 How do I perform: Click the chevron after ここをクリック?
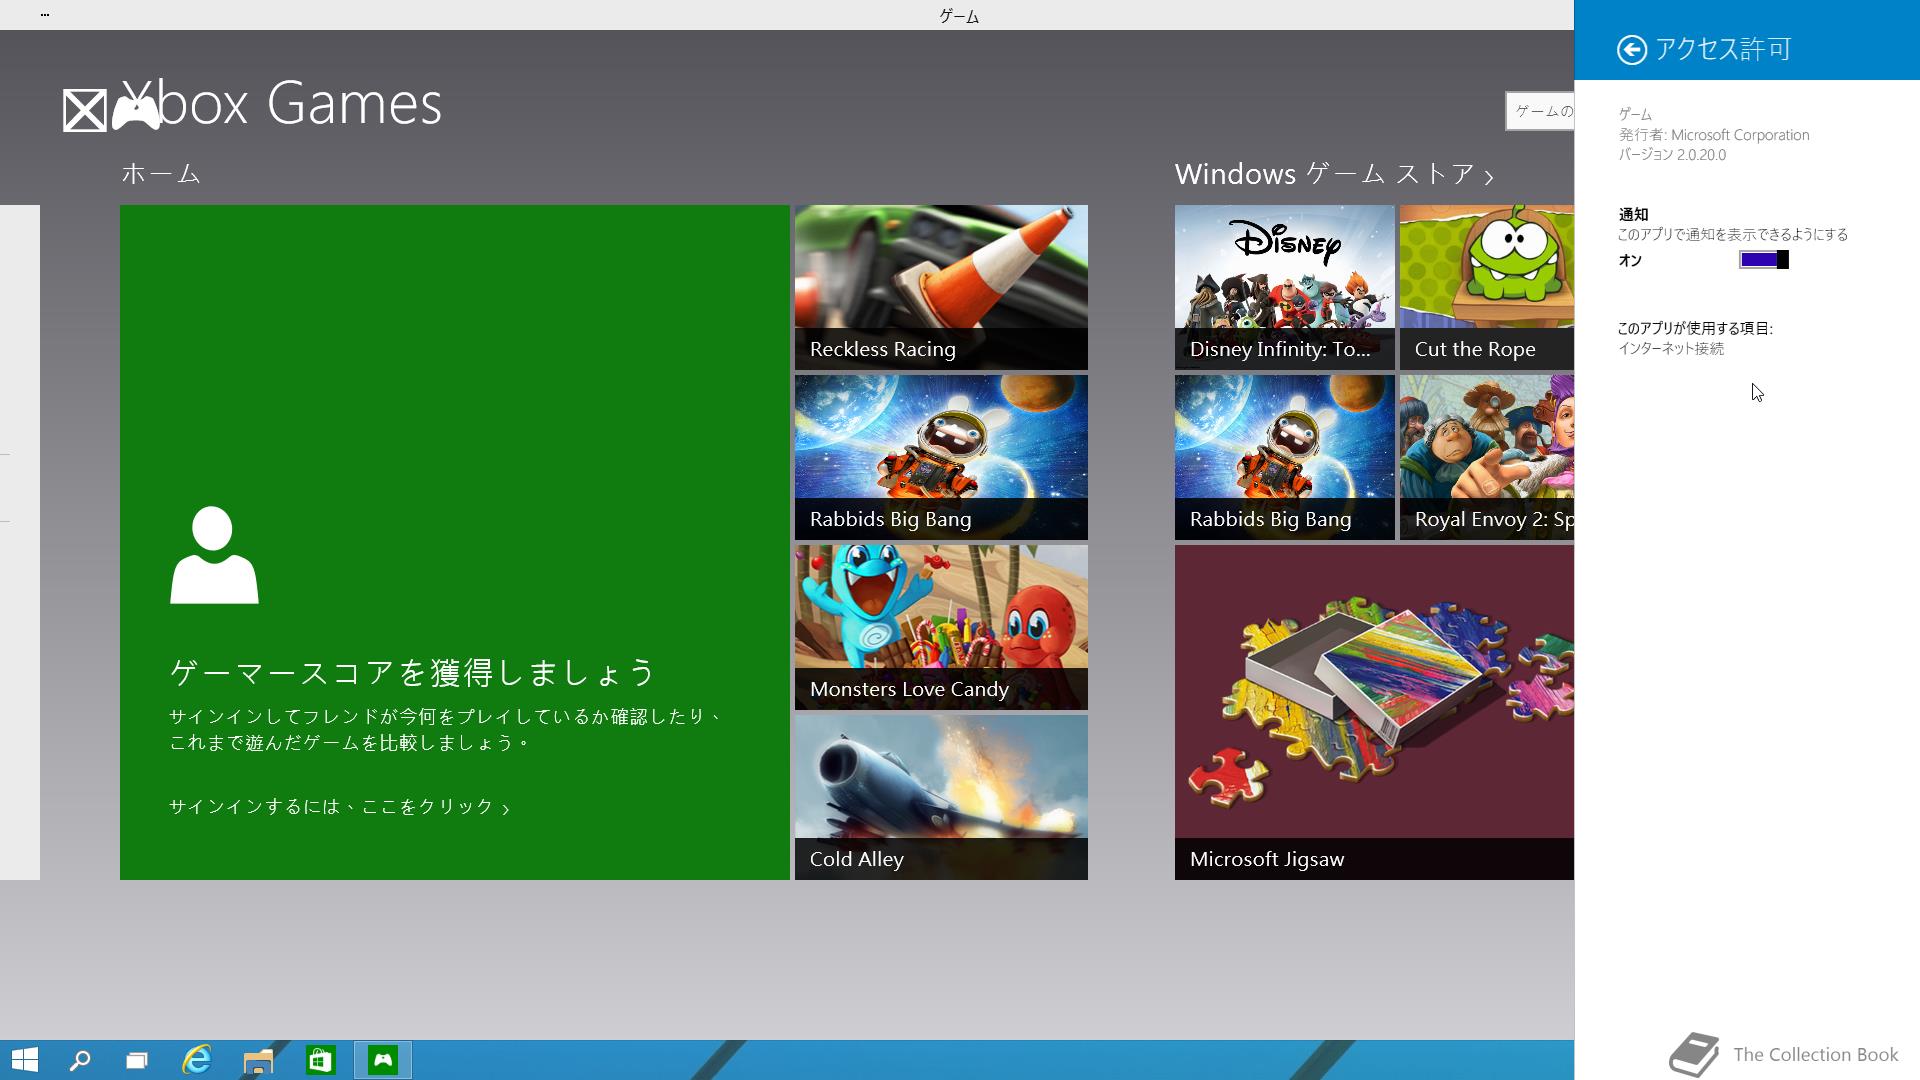click(505, 808)
